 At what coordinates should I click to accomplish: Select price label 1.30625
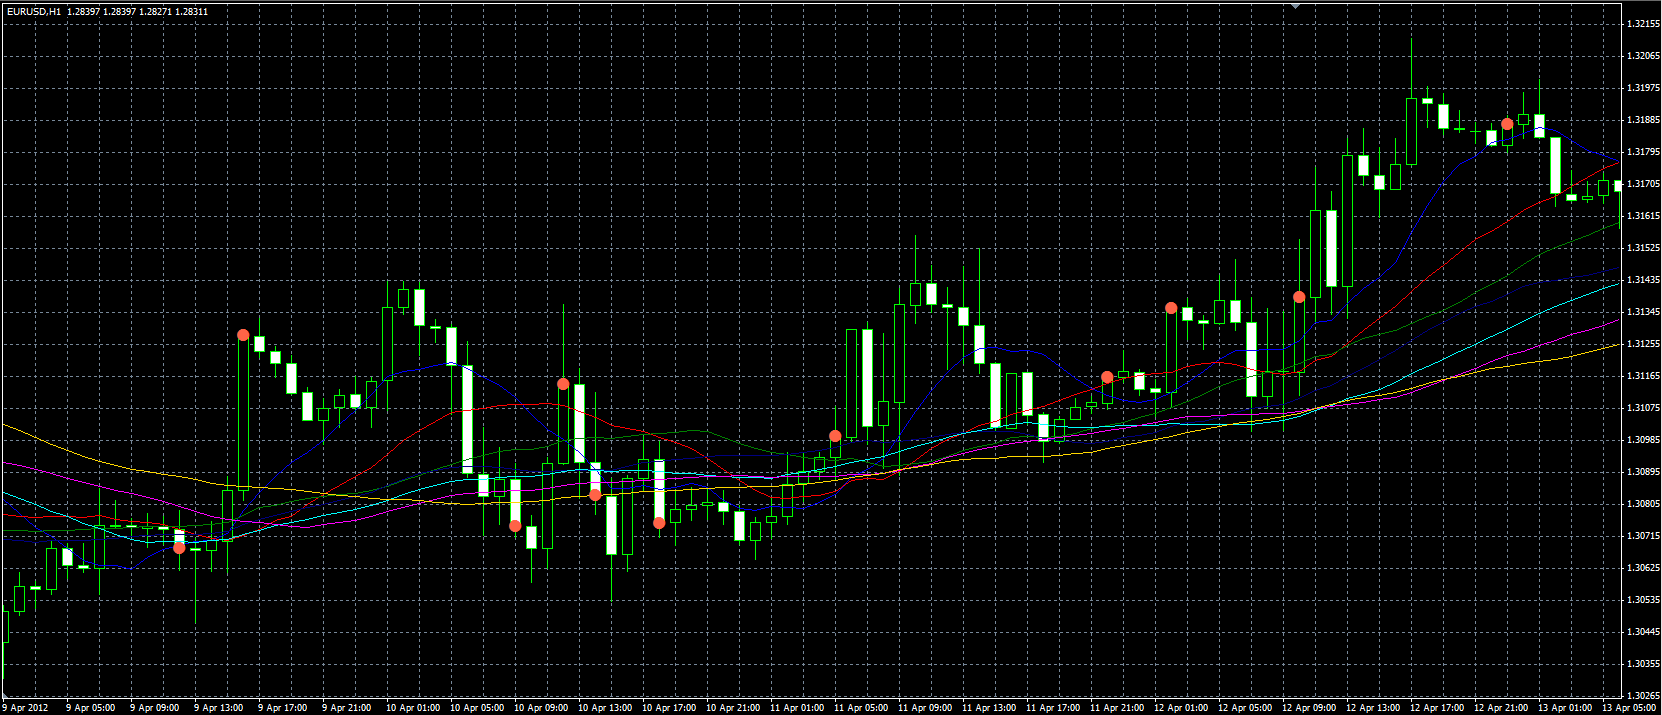point(1643,568)
